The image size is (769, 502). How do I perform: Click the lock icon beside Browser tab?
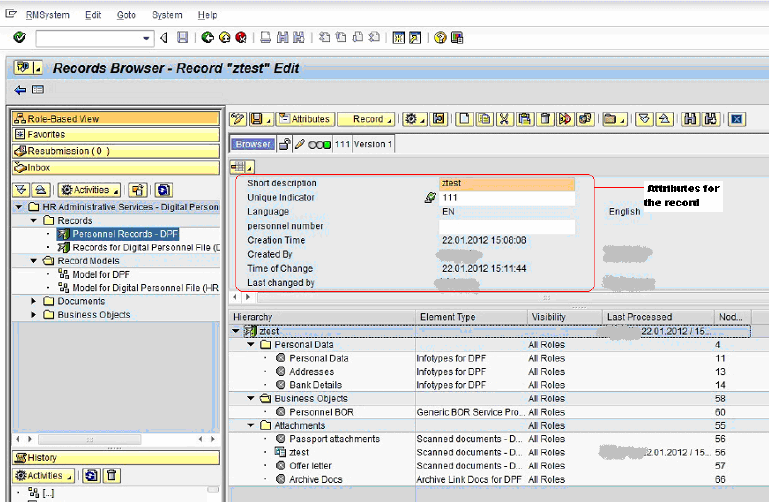(x=285, y=144)
